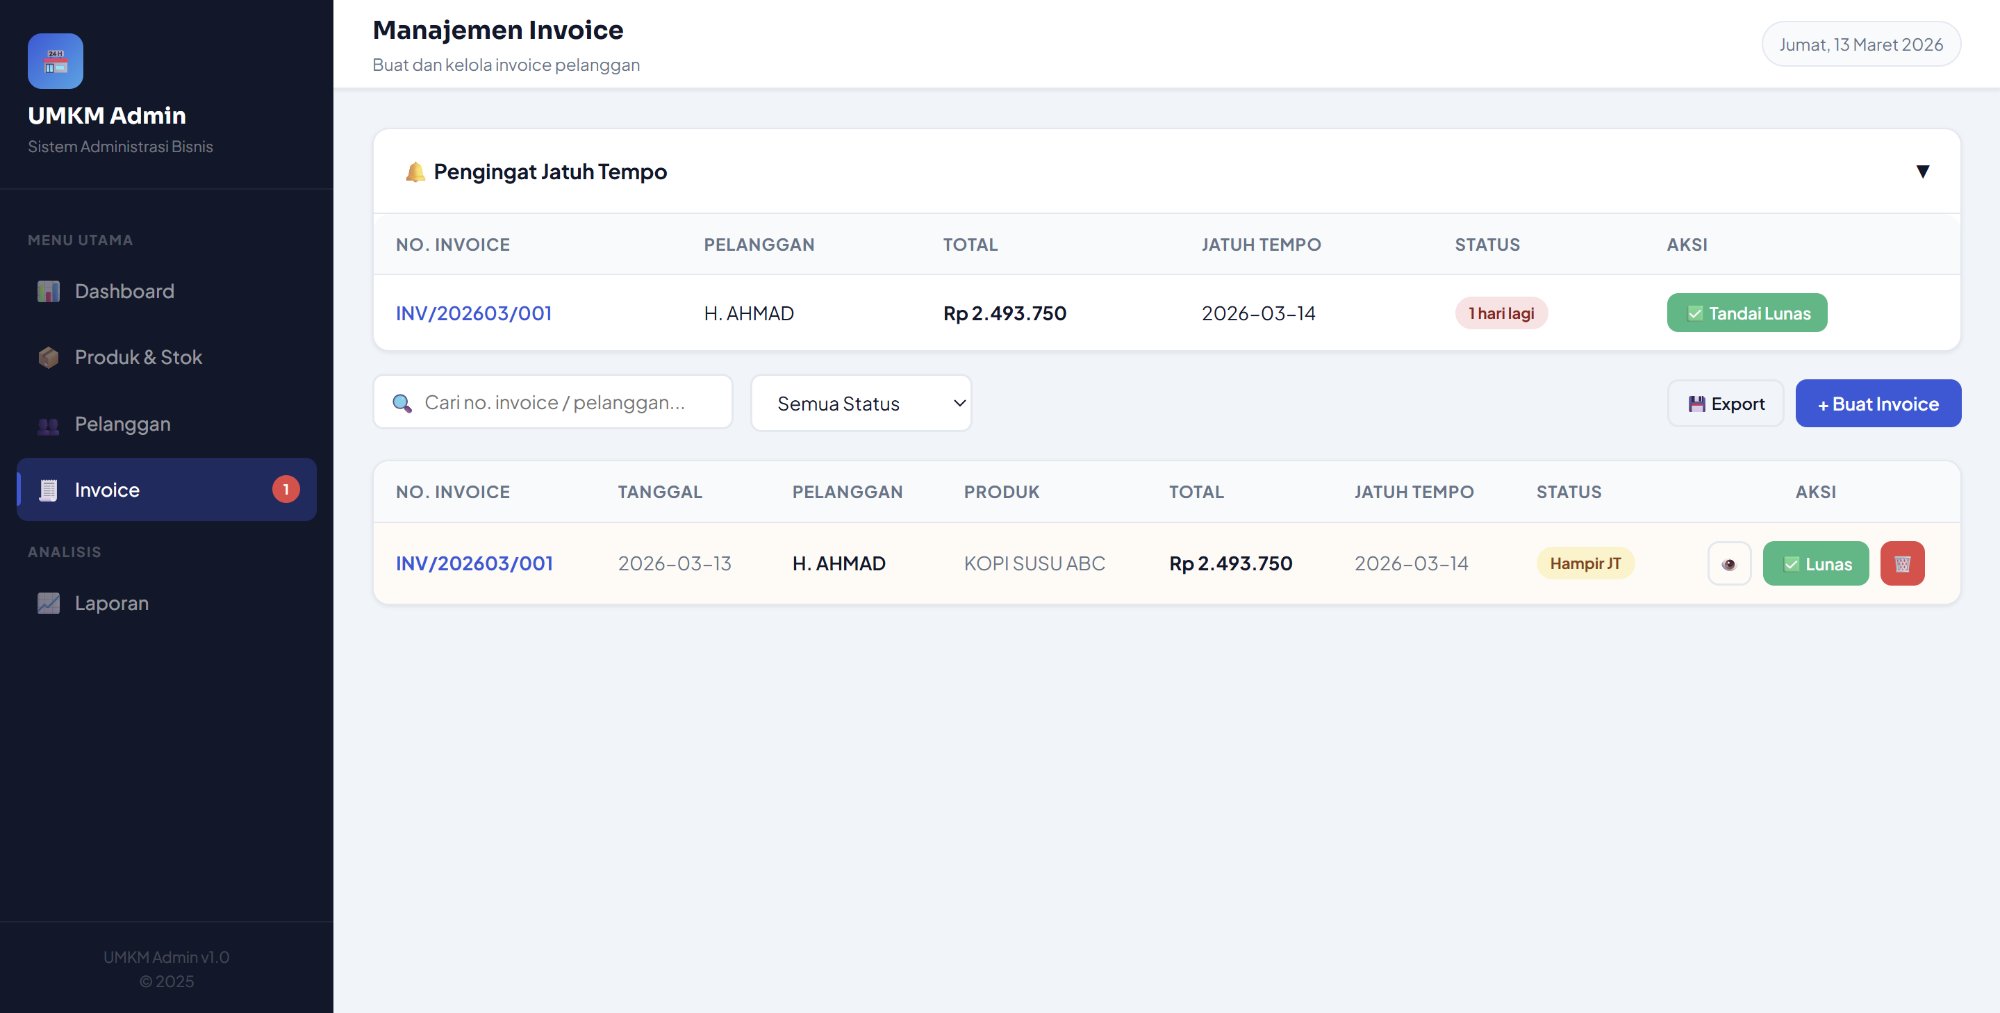This screenshot has height=1013, width=2000.
Task: Click the red trash icon to delete invoice
Action: (1902, 563)
